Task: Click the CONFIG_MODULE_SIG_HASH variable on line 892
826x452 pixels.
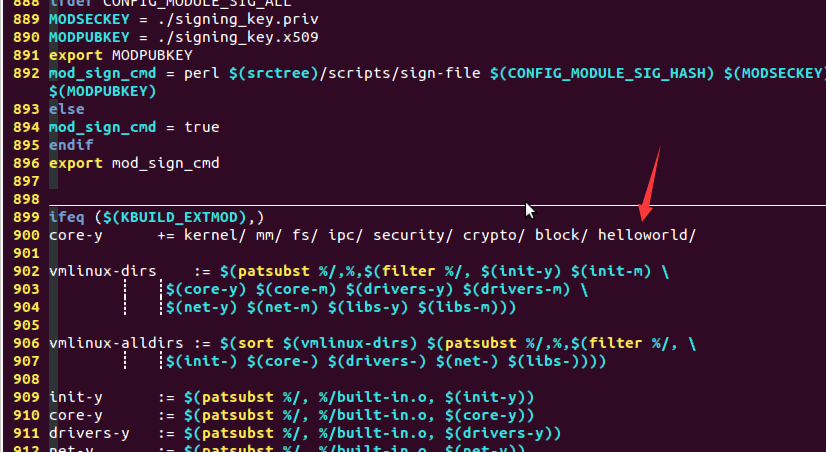Action: point(602,73)
